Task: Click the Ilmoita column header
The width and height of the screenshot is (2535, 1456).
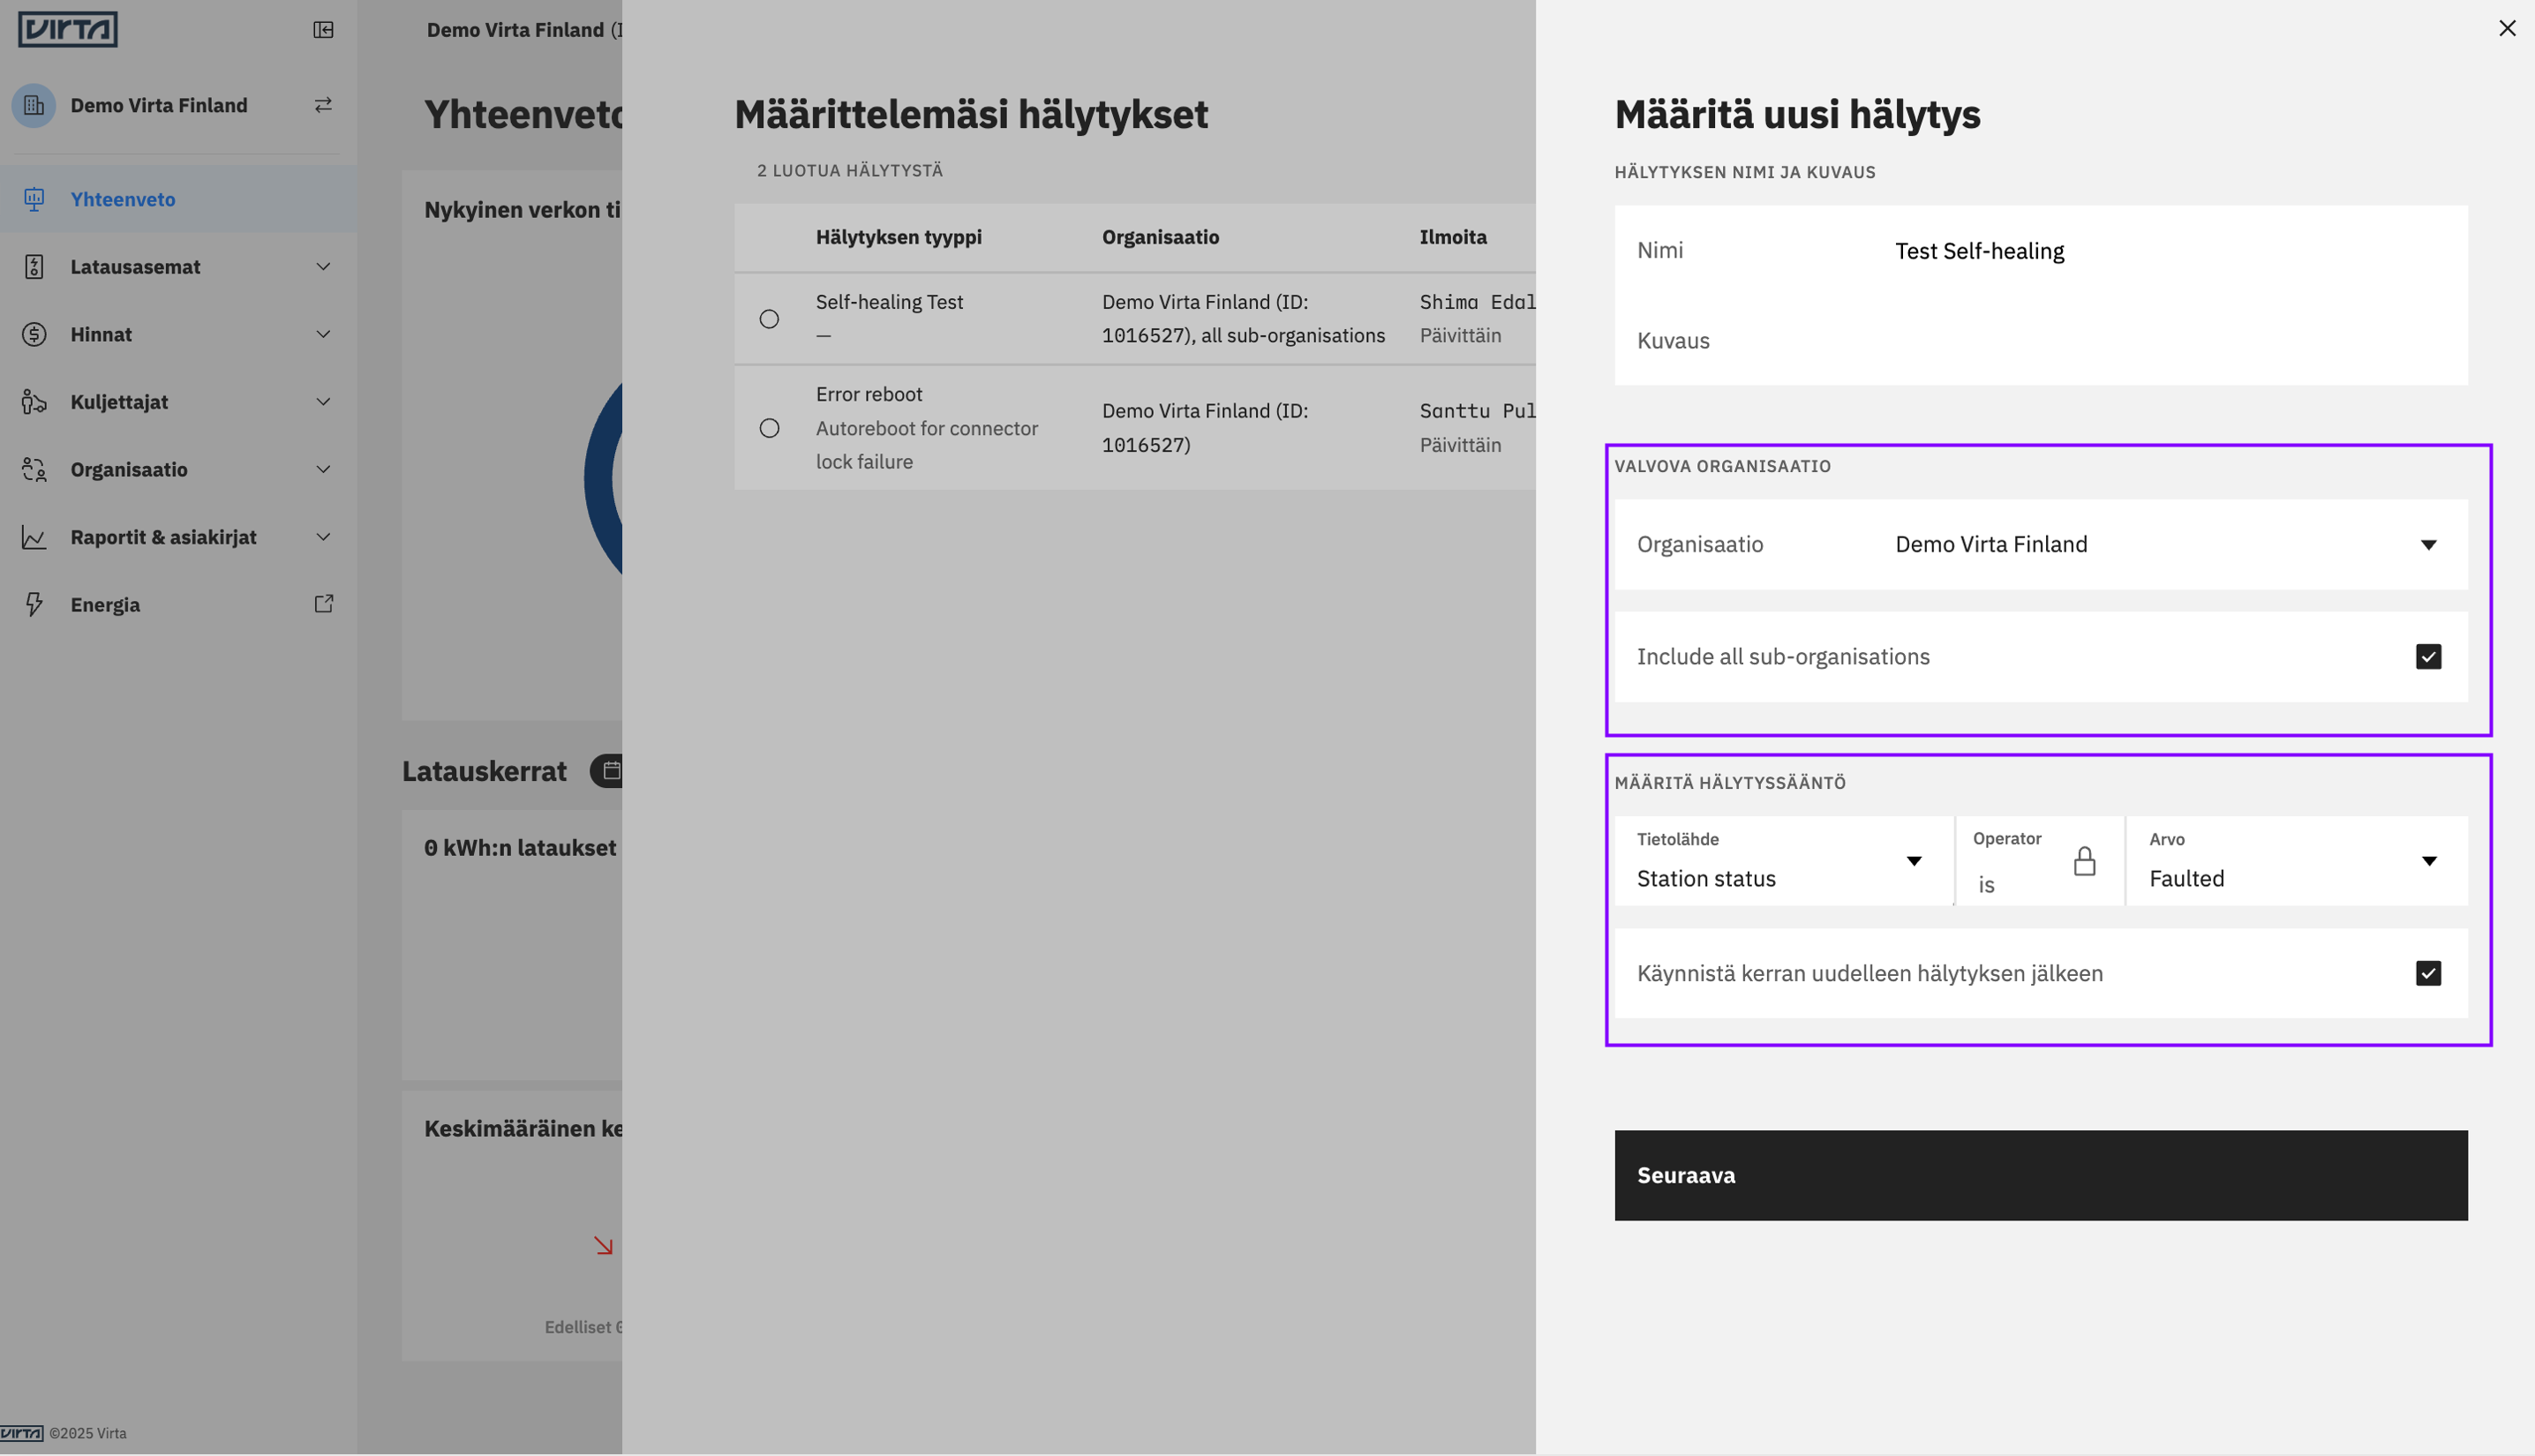Action: (1453, 237)
